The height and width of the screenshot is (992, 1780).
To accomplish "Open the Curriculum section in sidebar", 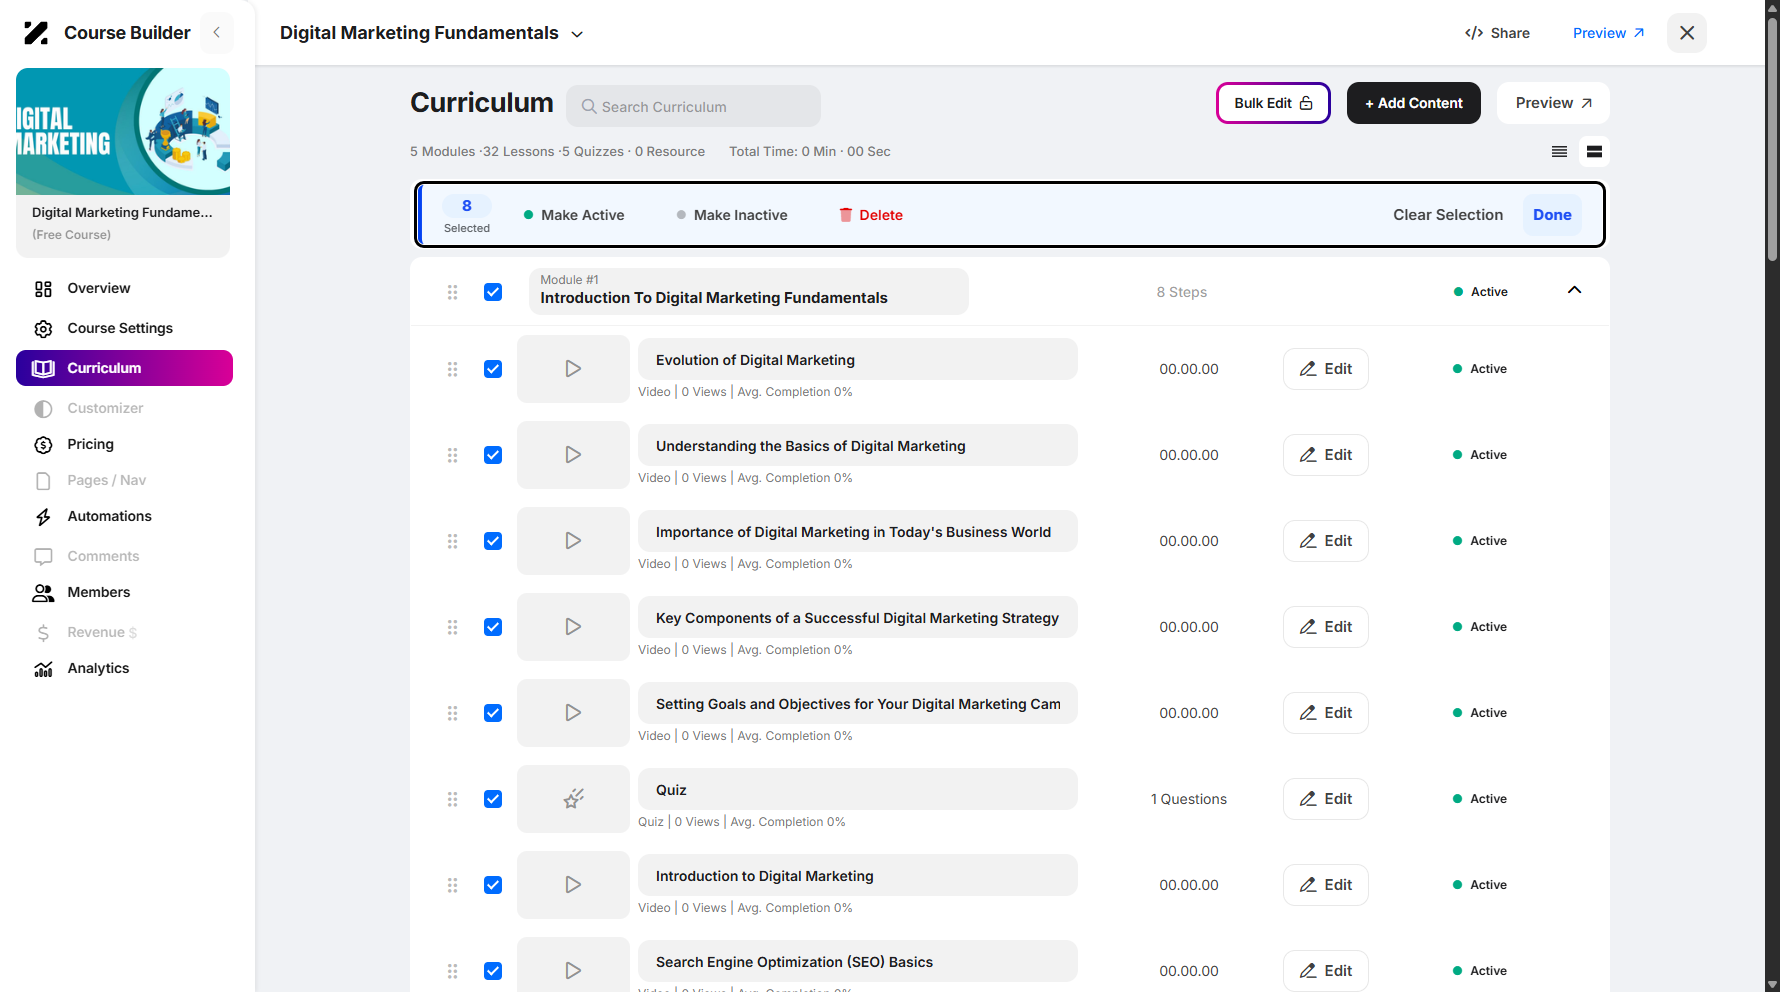I will (124, 368).
